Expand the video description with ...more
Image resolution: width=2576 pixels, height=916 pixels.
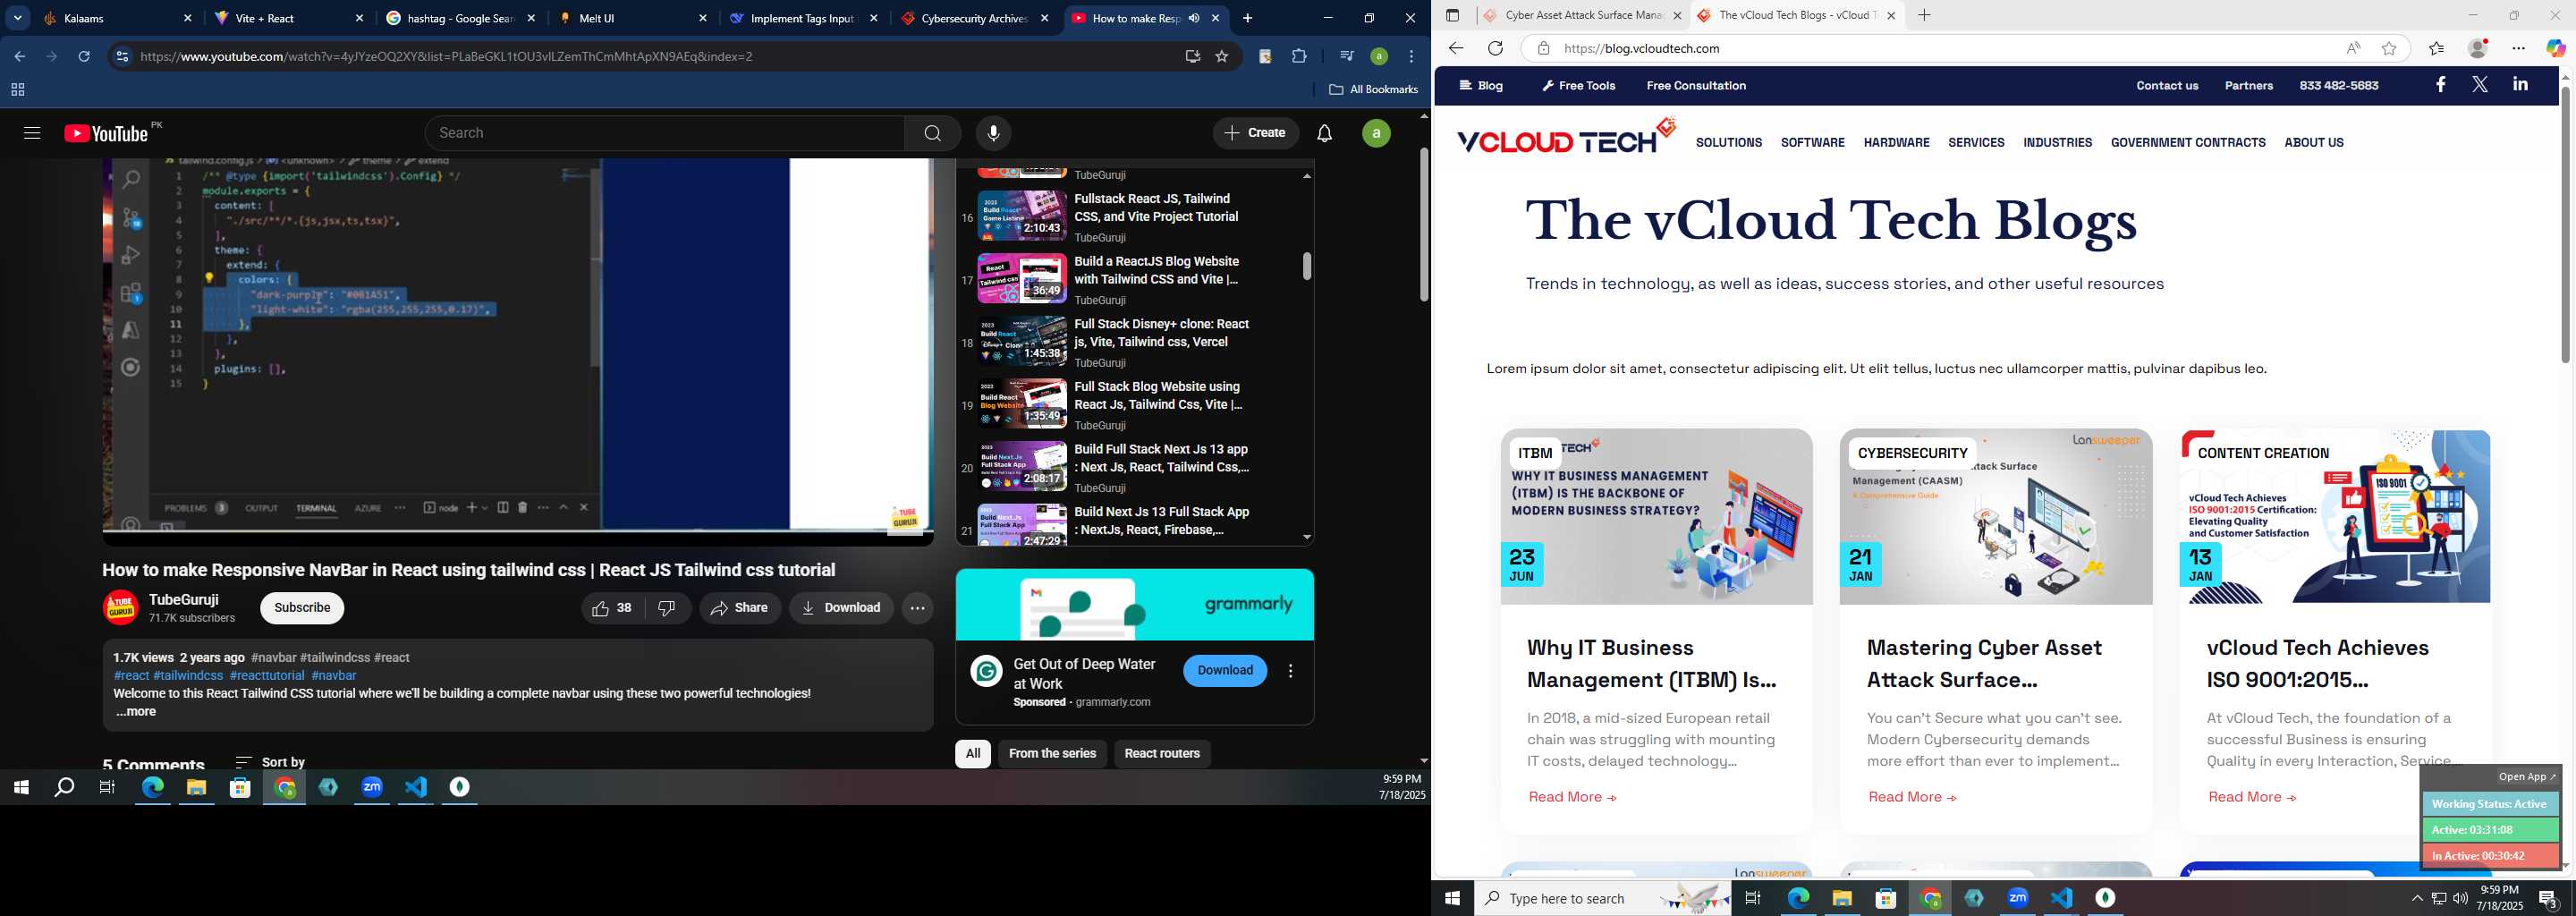coord(136,713)
